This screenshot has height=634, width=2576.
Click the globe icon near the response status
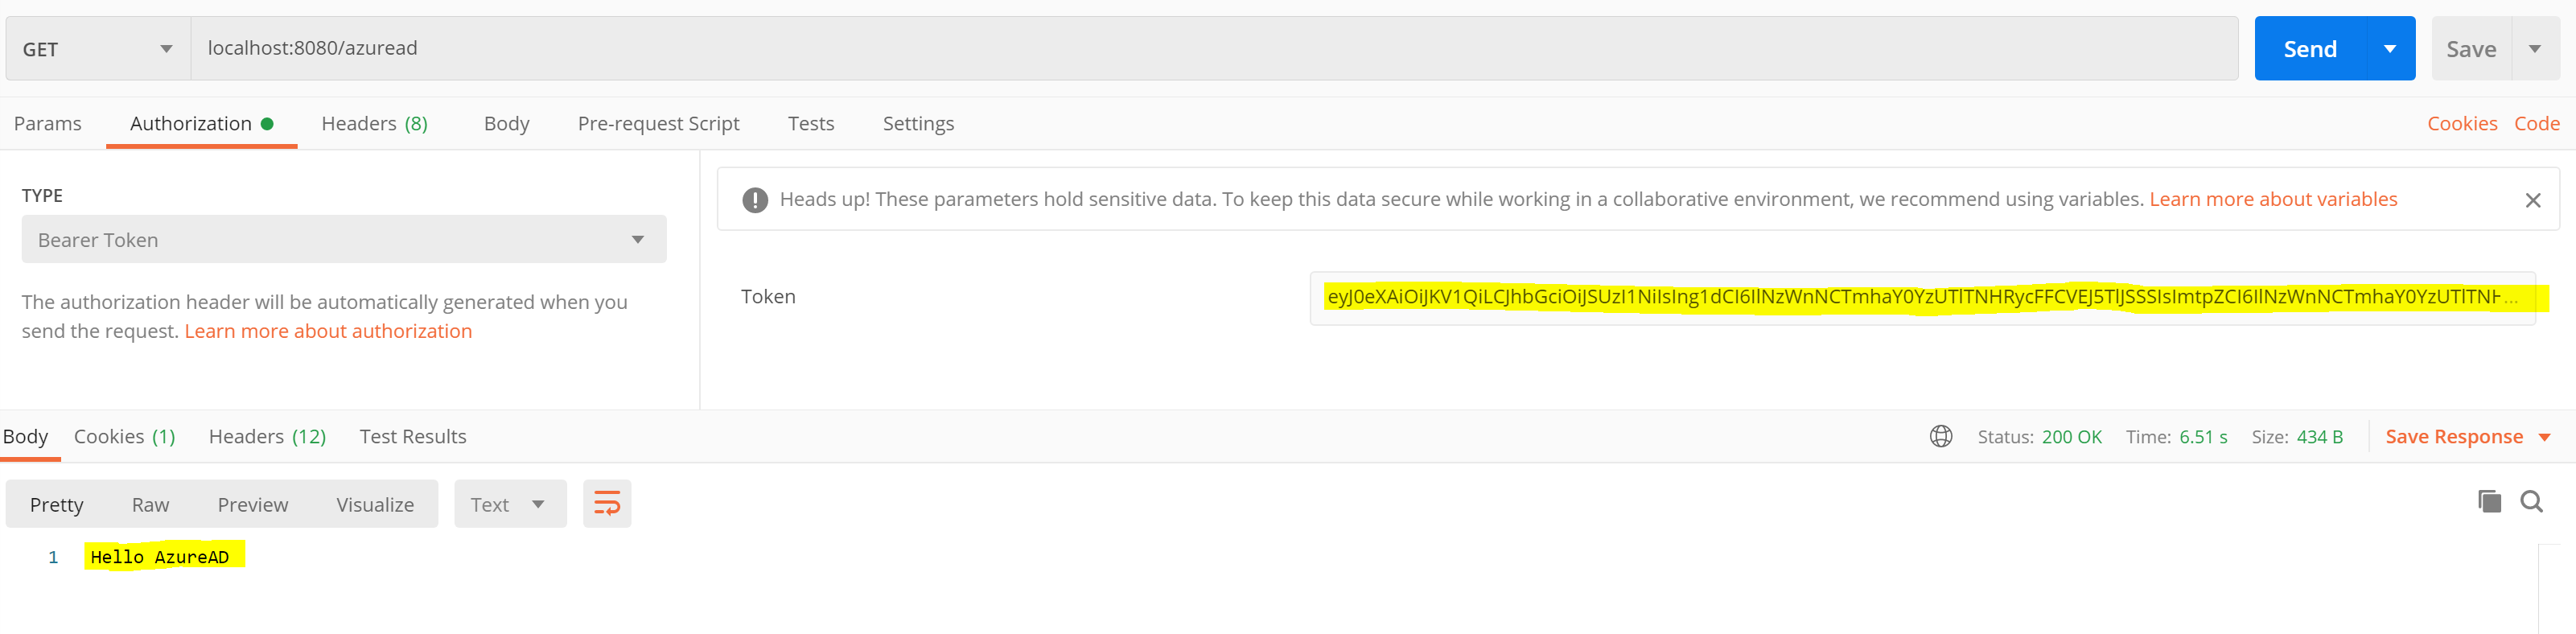(1940, 436)
